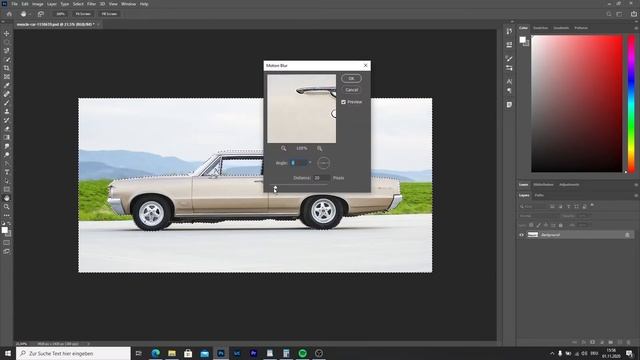
Task: Select the Crop tool
Action: click(x=7, y=68)
